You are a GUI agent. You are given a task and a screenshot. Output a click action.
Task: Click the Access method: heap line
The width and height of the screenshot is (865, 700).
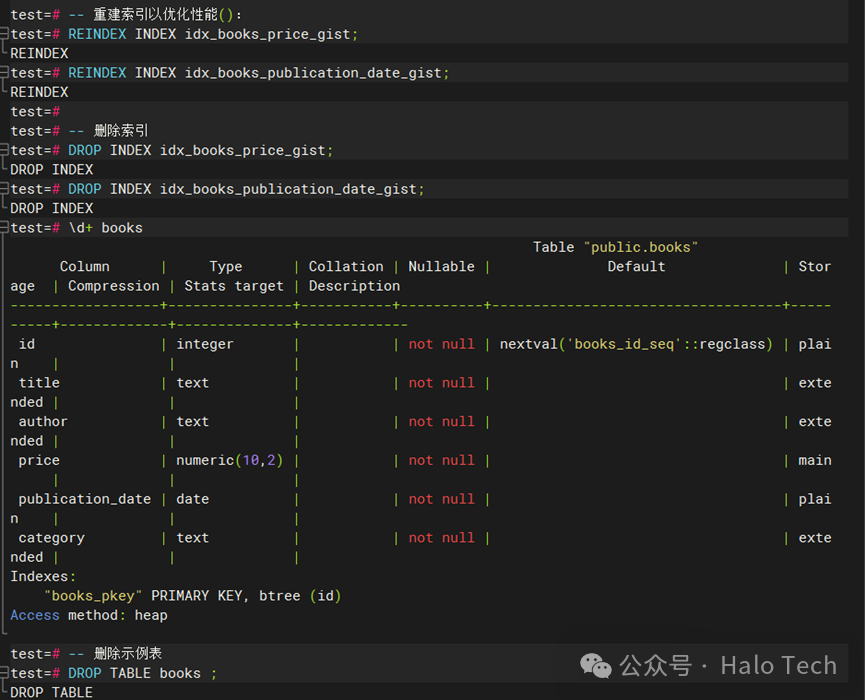pos(89,615)
